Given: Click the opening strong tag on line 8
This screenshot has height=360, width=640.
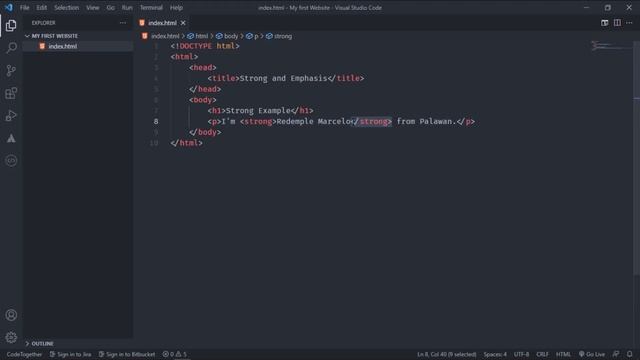Looking at the screenshot, I should click(x=258, y=121).
